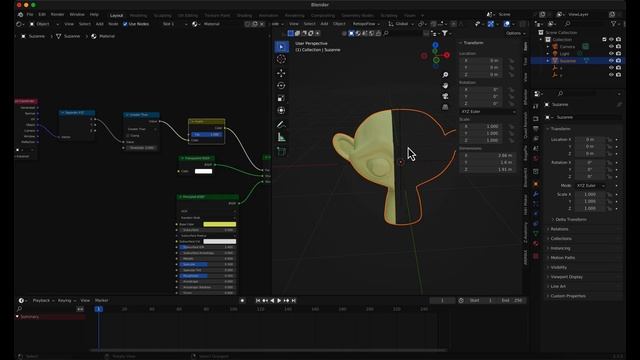Open the Options dropdown in viewport
640x360 pixels.
click(x=515, y=33)
